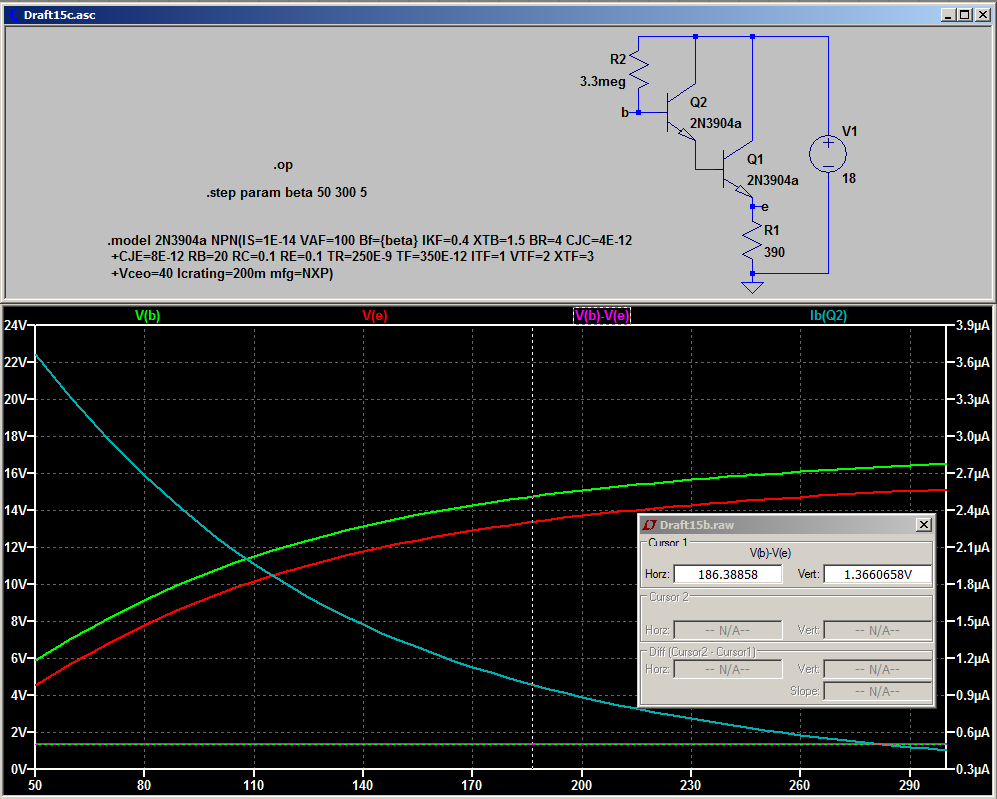Click the '390' value of R1
997x799 pixels.
(774, 252)
